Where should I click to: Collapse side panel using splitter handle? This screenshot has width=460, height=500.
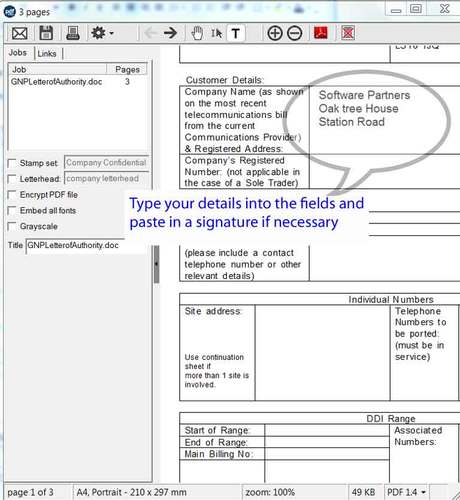156,264
